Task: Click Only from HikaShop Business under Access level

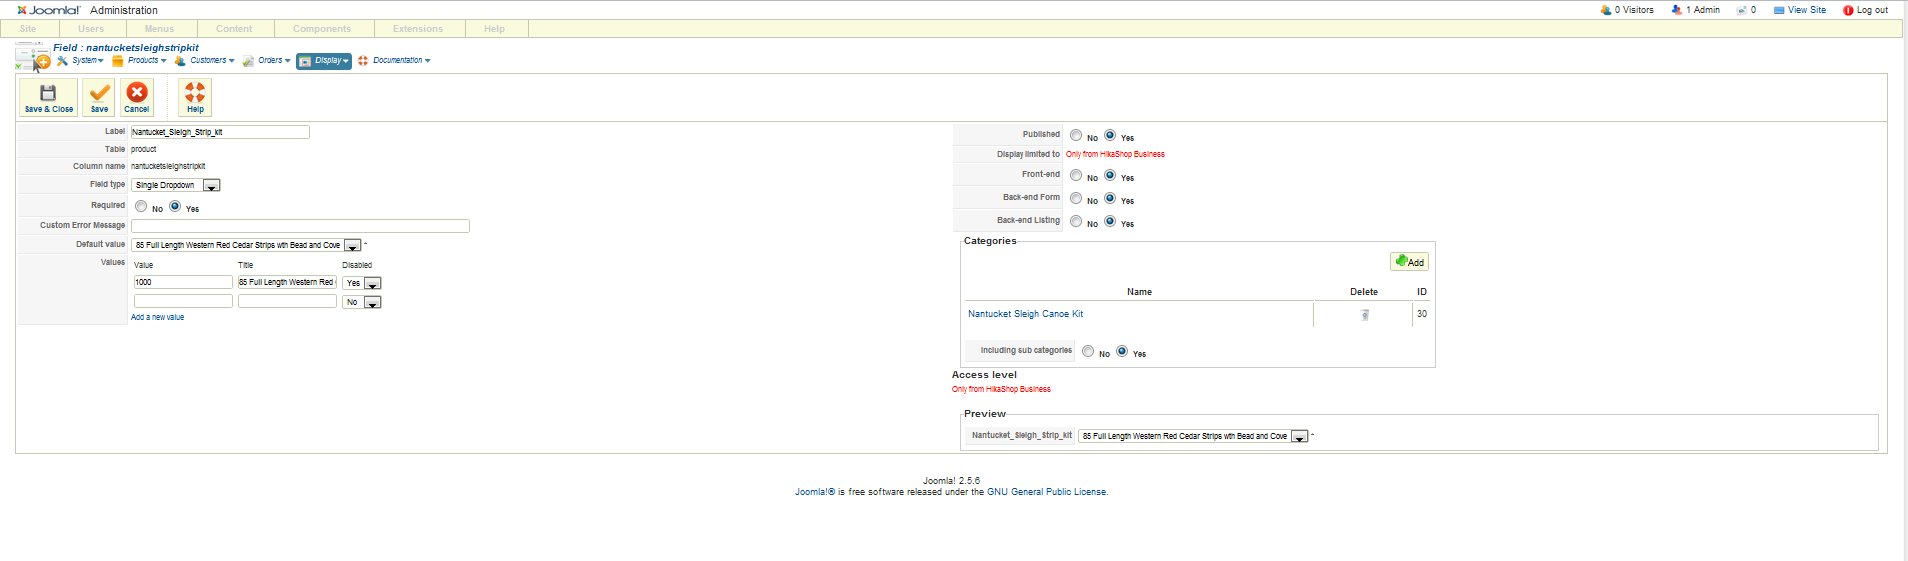Action: (x=1001, y=389)
